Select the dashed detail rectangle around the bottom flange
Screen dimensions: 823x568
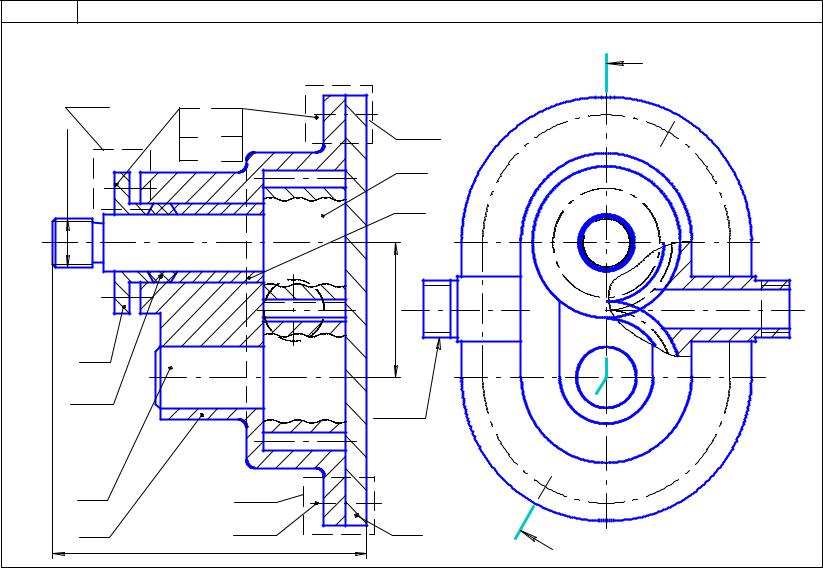click(339, 506)
